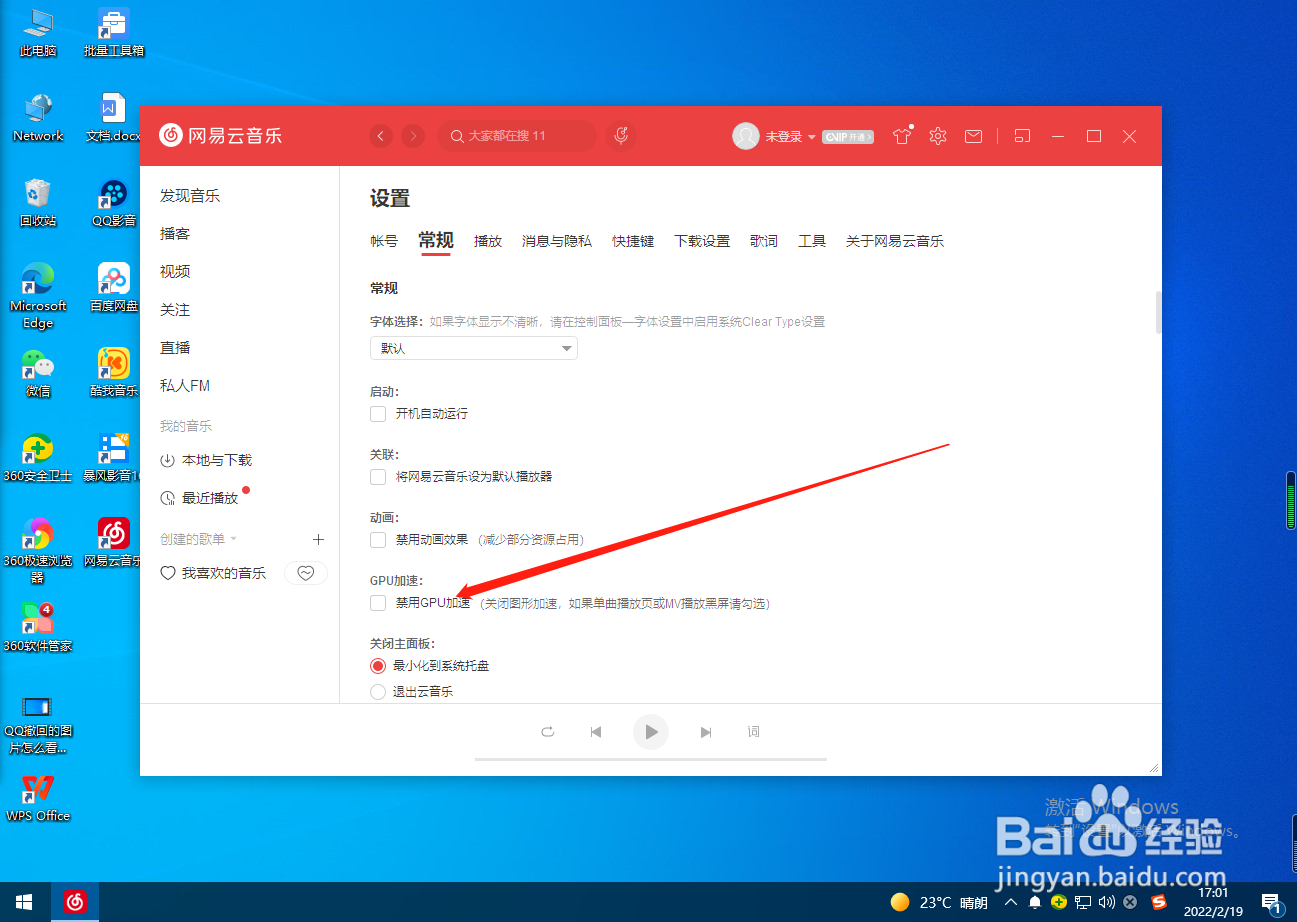Image resolution: width=1297 pixels, height=922 pixels.
Task: Go forward with the right arrow button
Action: 413,136
